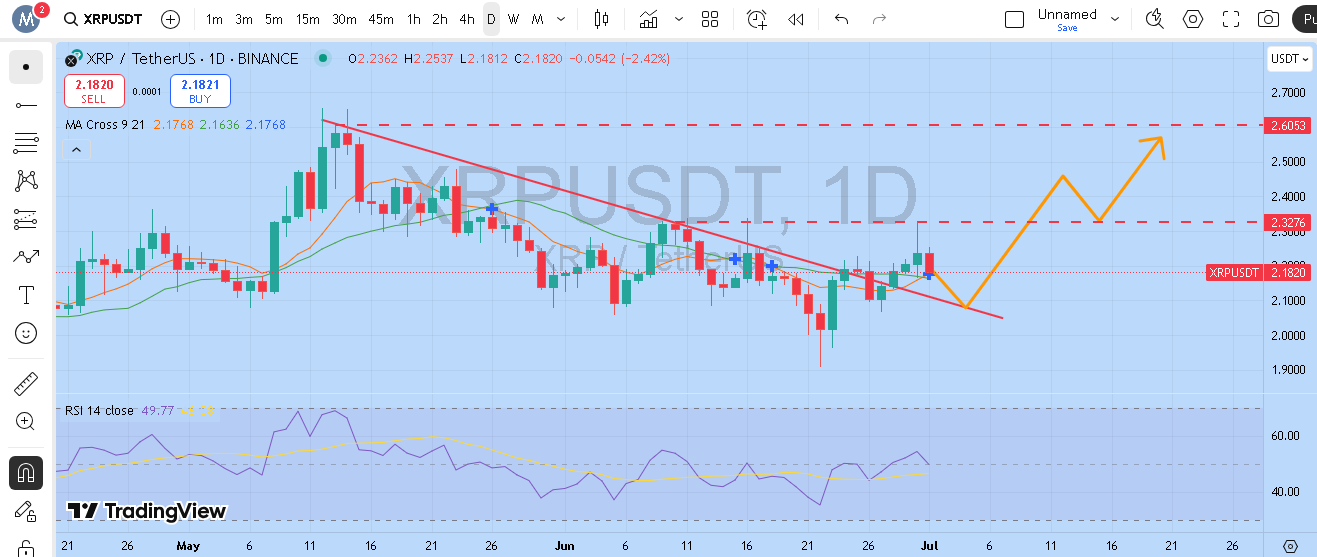
Task: Toggle stay in drawing mode
Action: coord(26,511)
